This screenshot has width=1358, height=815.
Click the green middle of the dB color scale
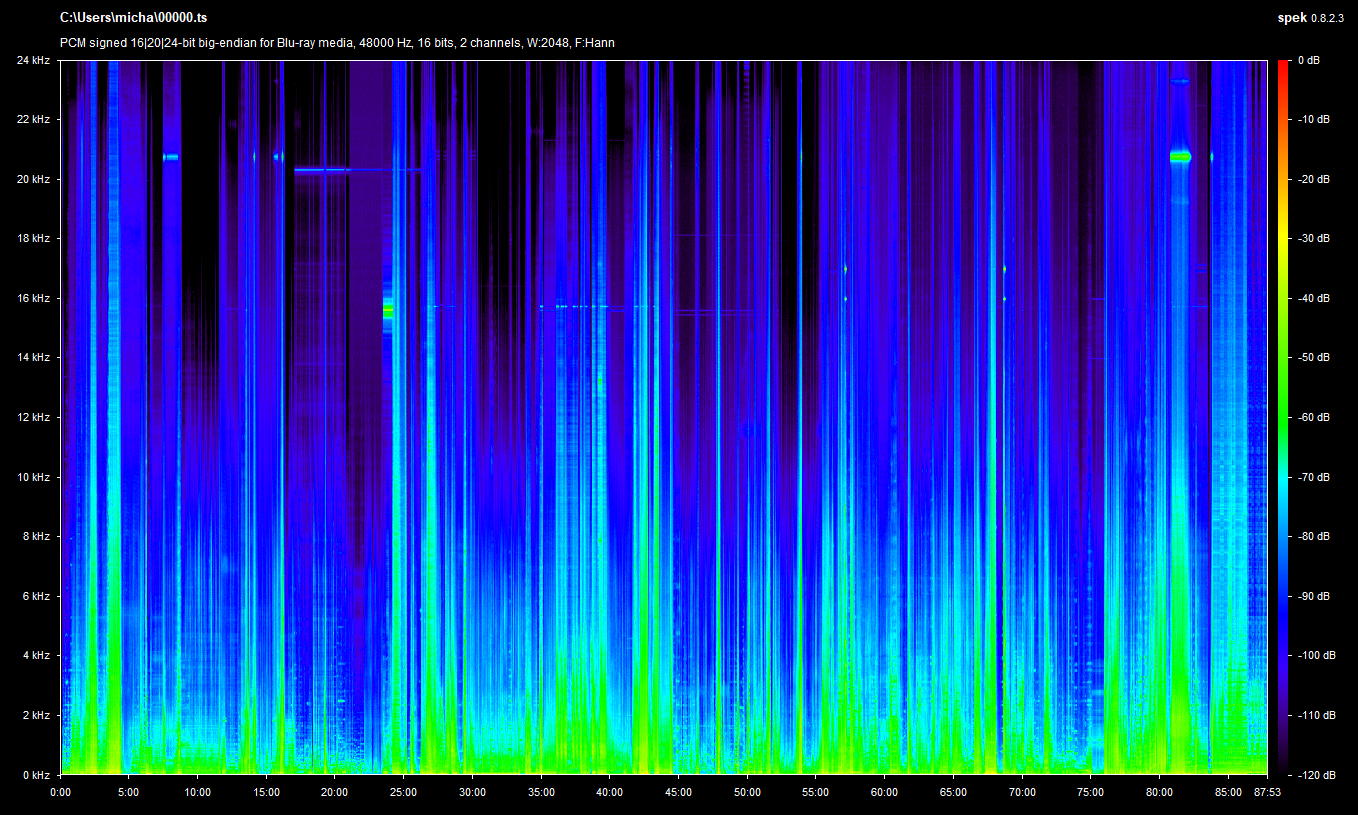(x=1283, y=417)
